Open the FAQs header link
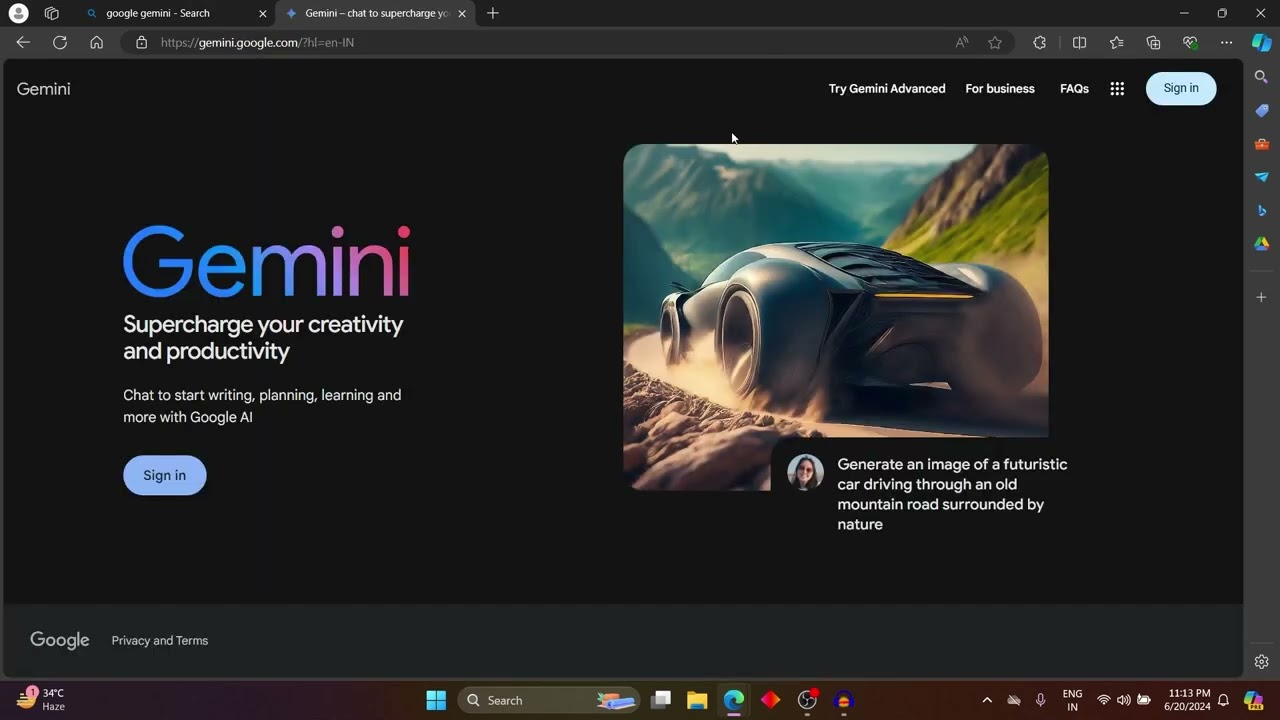 pos(1074,89)
